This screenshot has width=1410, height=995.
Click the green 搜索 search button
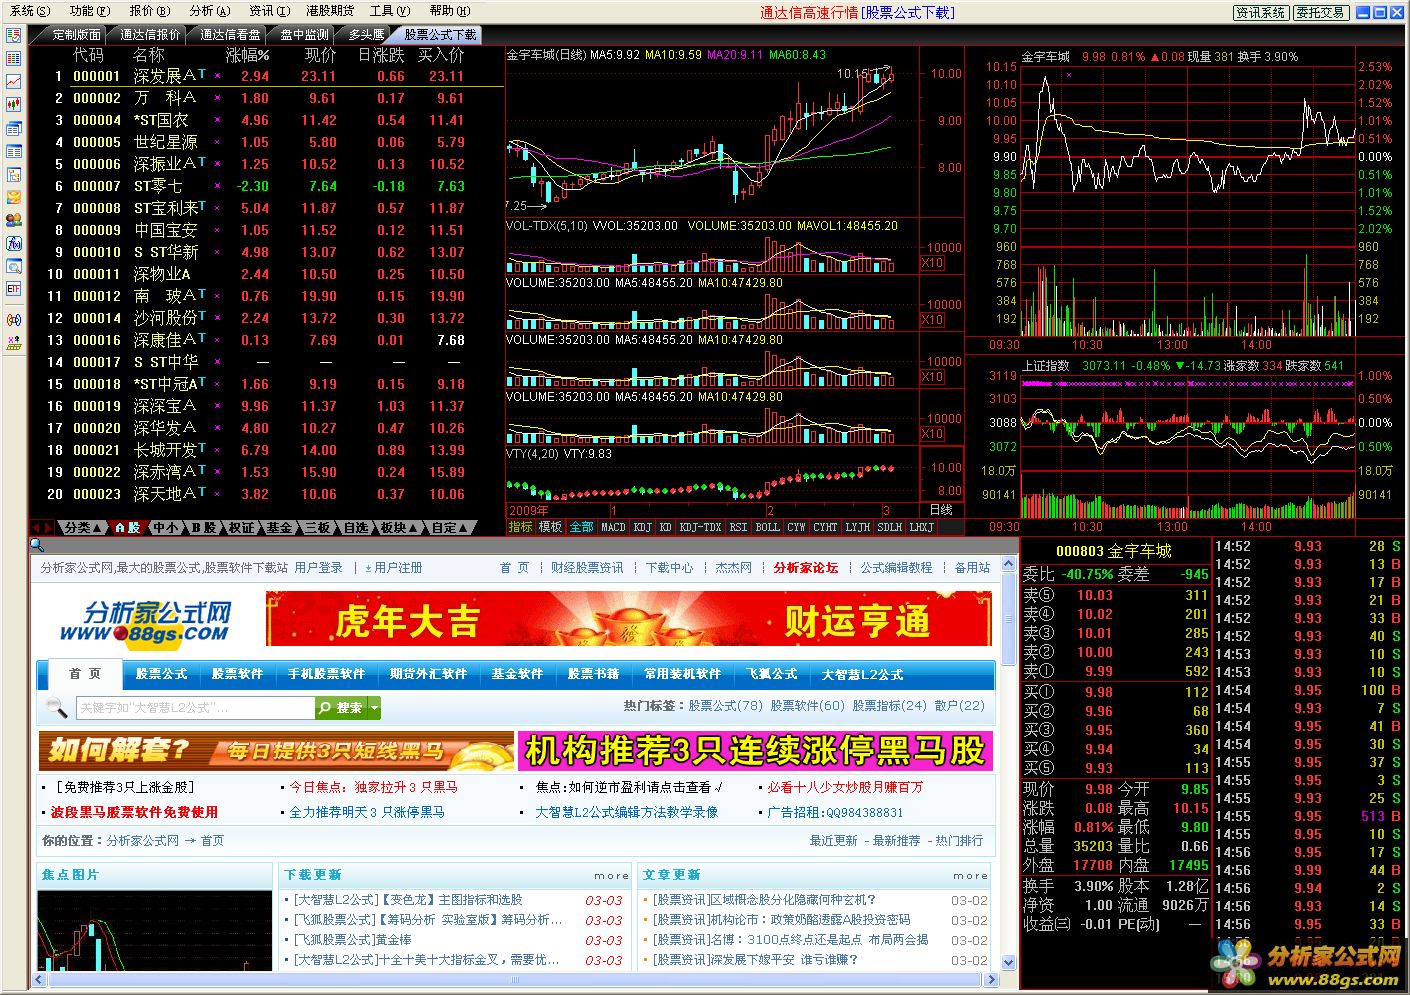(x=341, y=708)
